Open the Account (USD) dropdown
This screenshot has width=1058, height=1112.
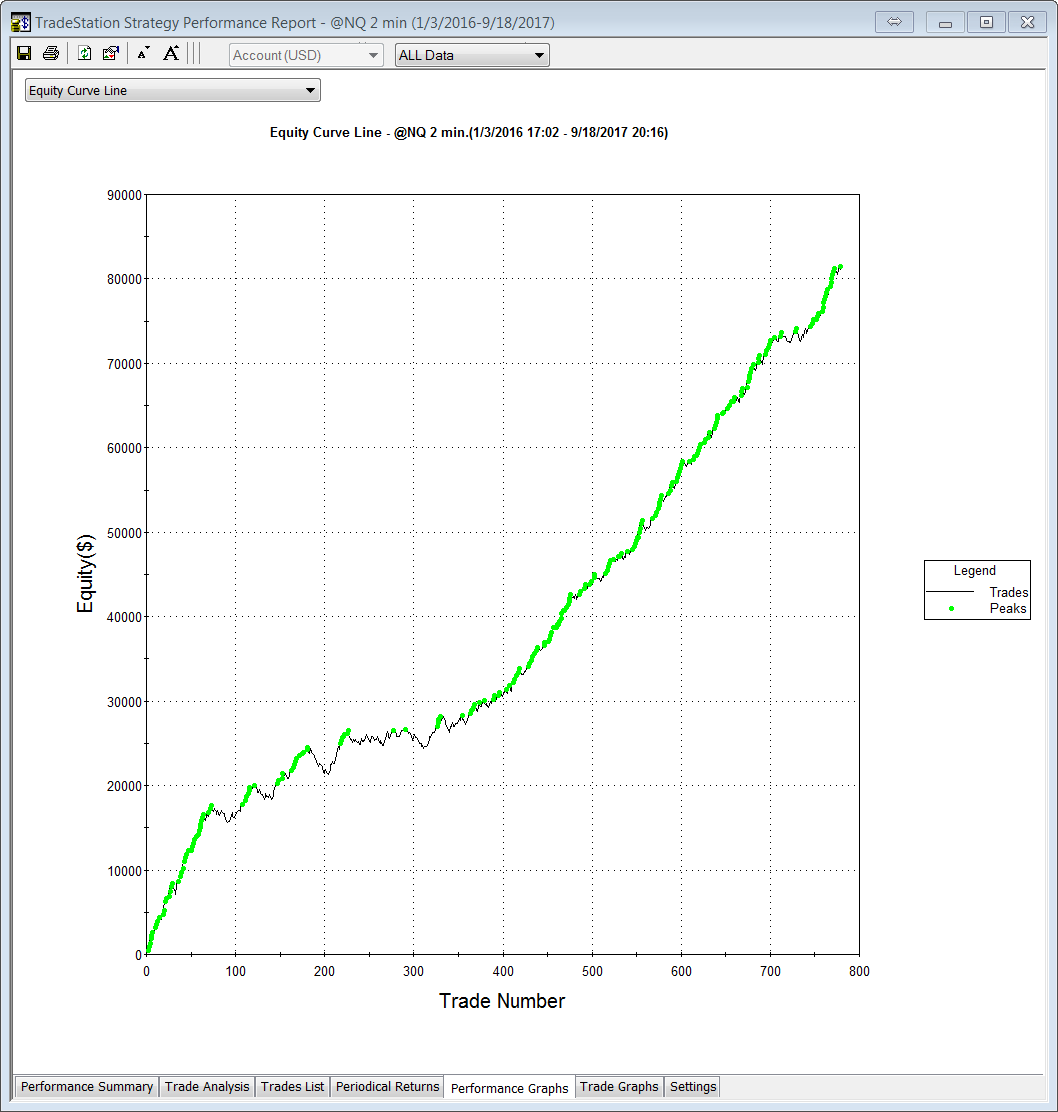point(306,55)
